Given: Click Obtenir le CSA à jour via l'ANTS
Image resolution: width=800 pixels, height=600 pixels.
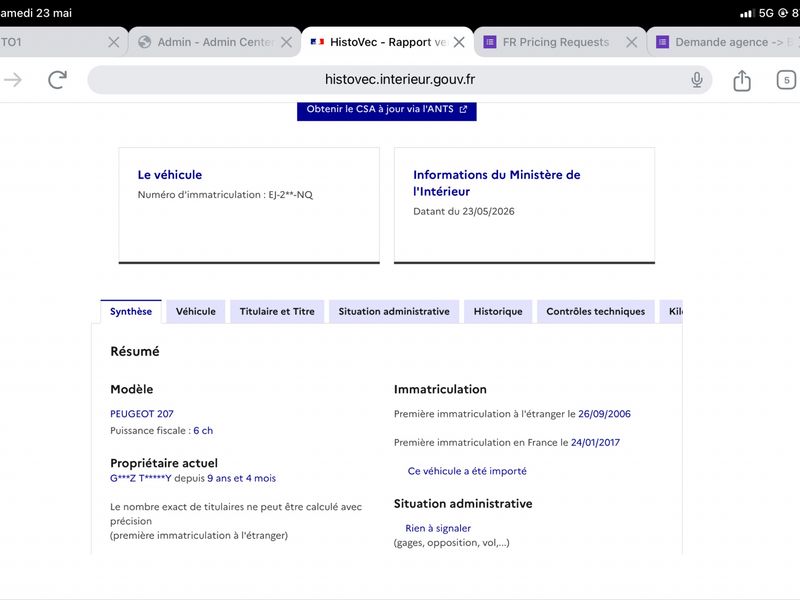Looking at the screenshot, I should click(x=387, y=110).
